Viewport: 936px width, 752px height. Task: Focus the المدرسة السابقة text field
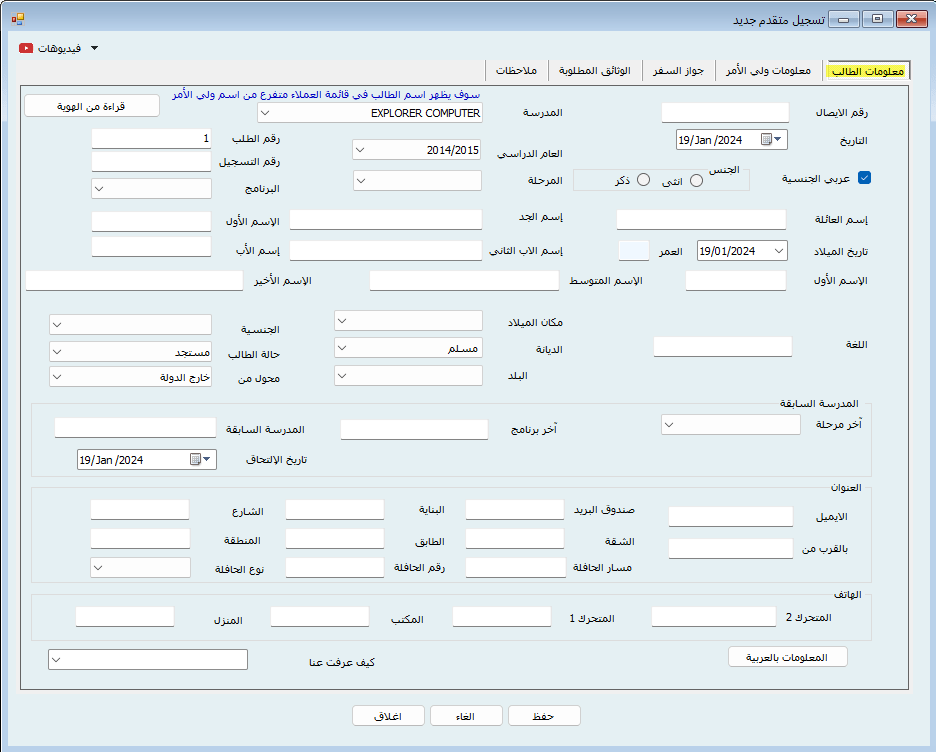coord(136,427)
